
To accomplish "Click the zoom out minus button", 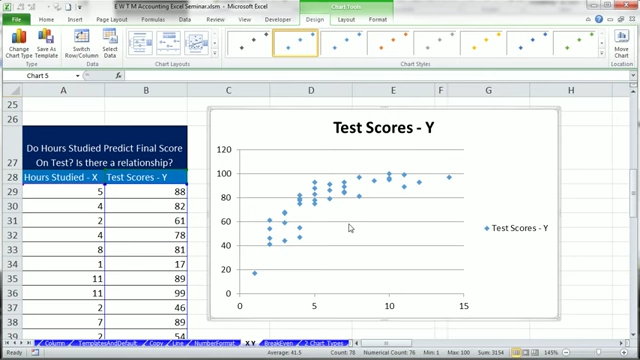I will pyautogui.click(x=566, y=352).
